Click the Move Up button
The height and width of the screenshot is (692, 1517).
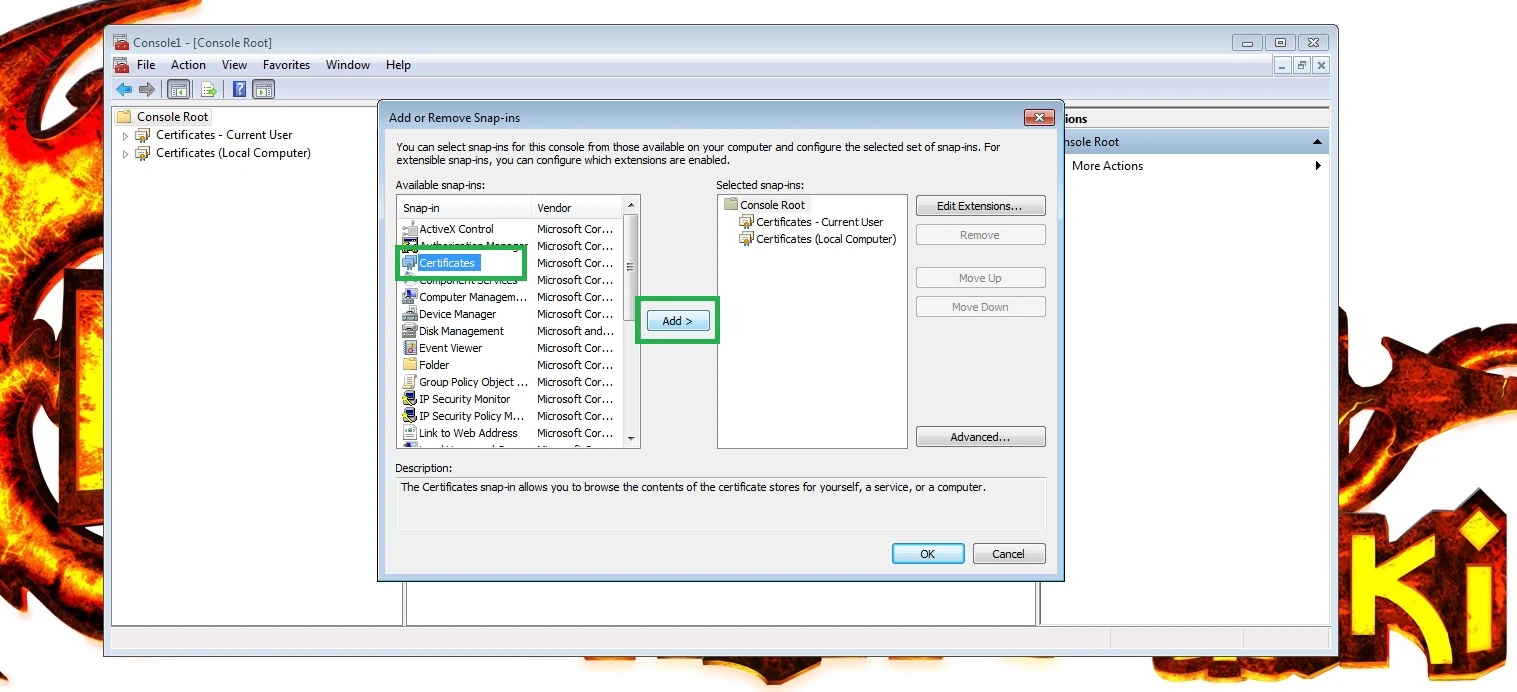980,278
